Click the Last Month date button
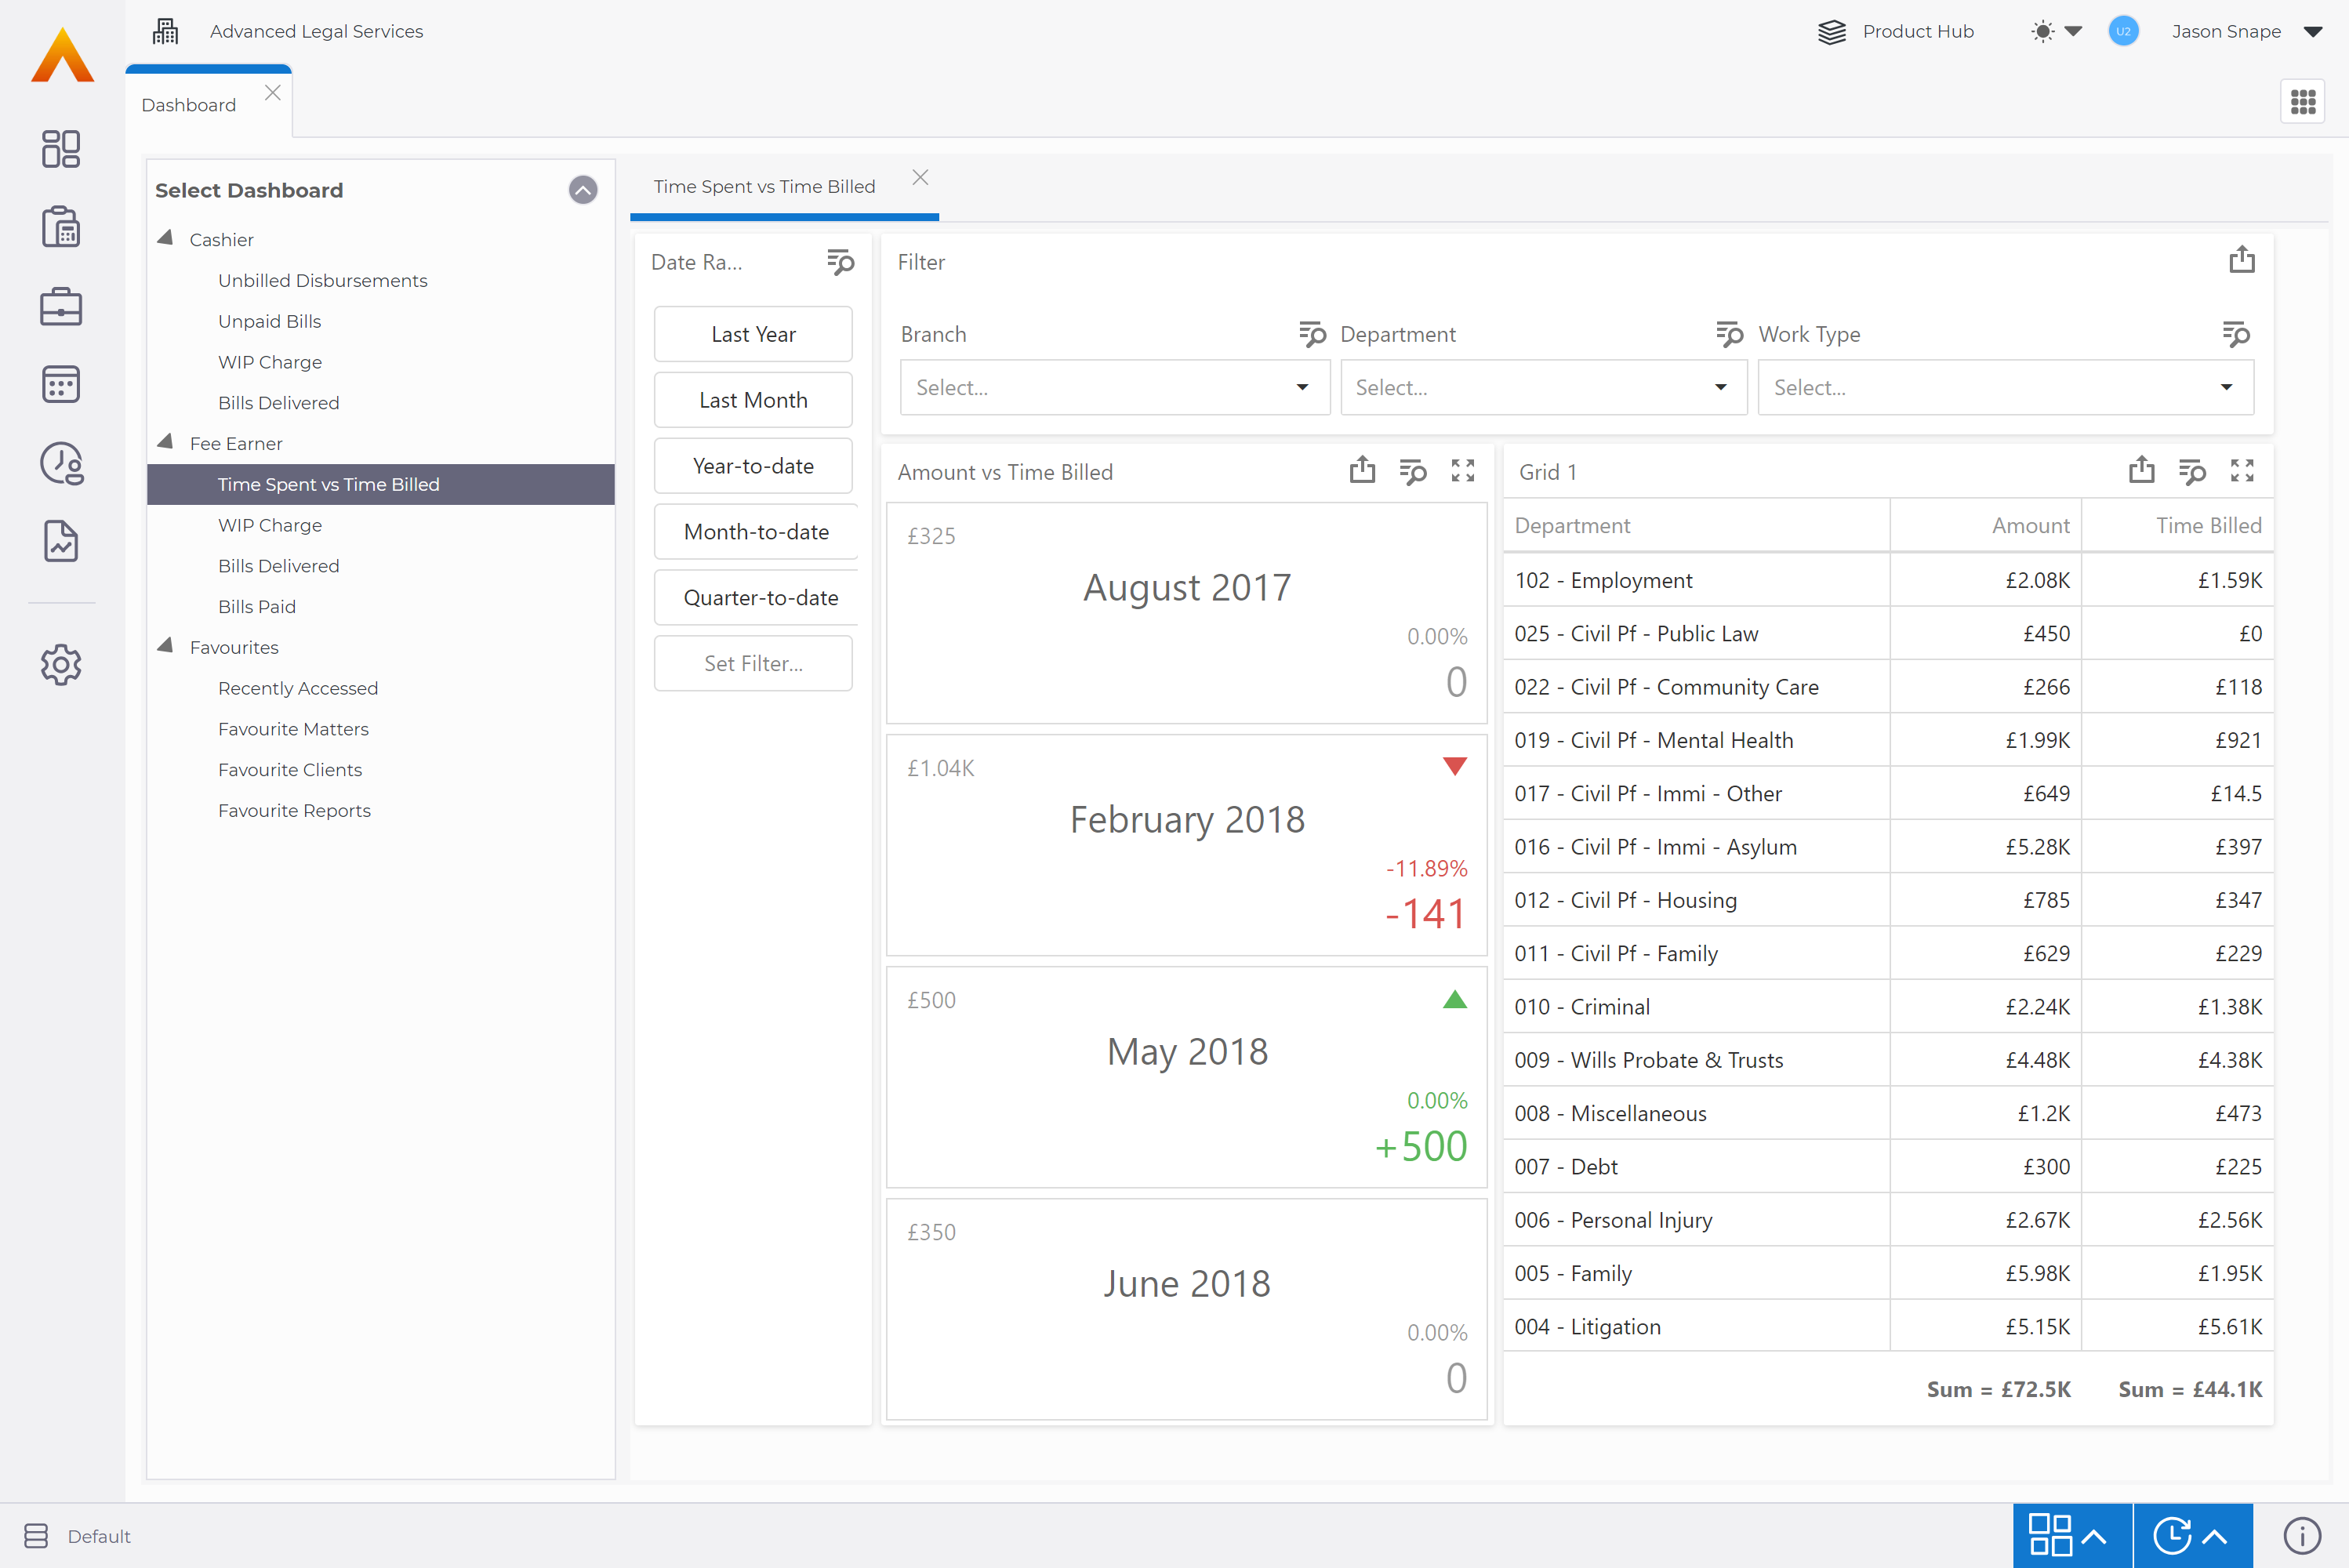This screenshot has height=1568, width=2349. [753, 400]
